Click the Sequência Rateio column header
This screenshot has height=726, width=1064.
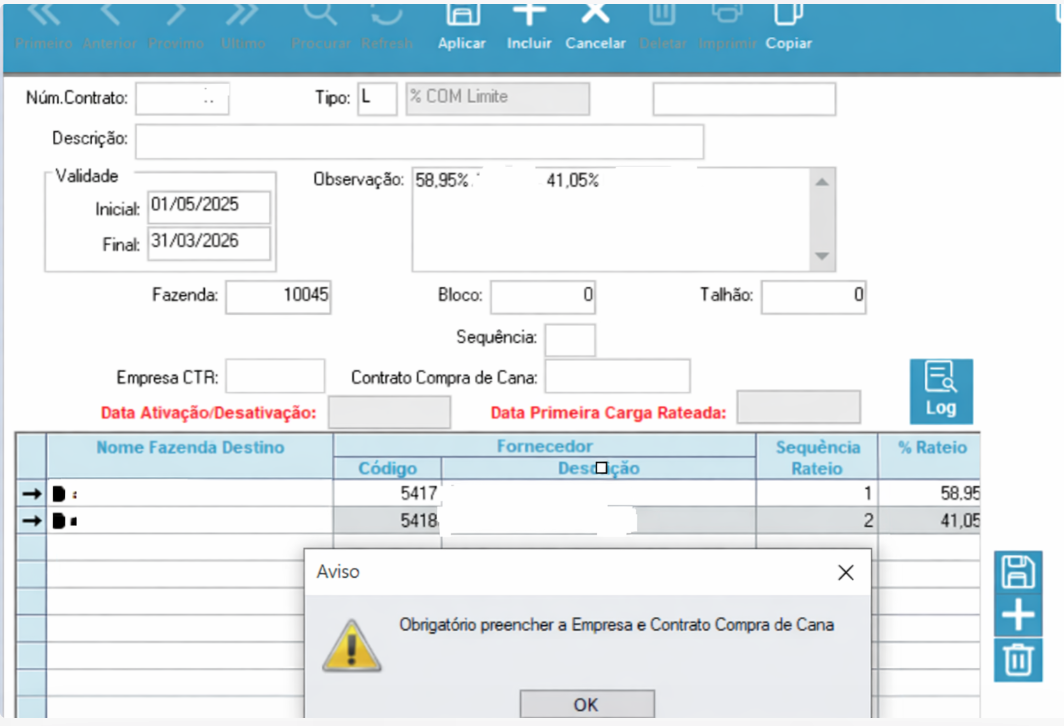point(817,457)
